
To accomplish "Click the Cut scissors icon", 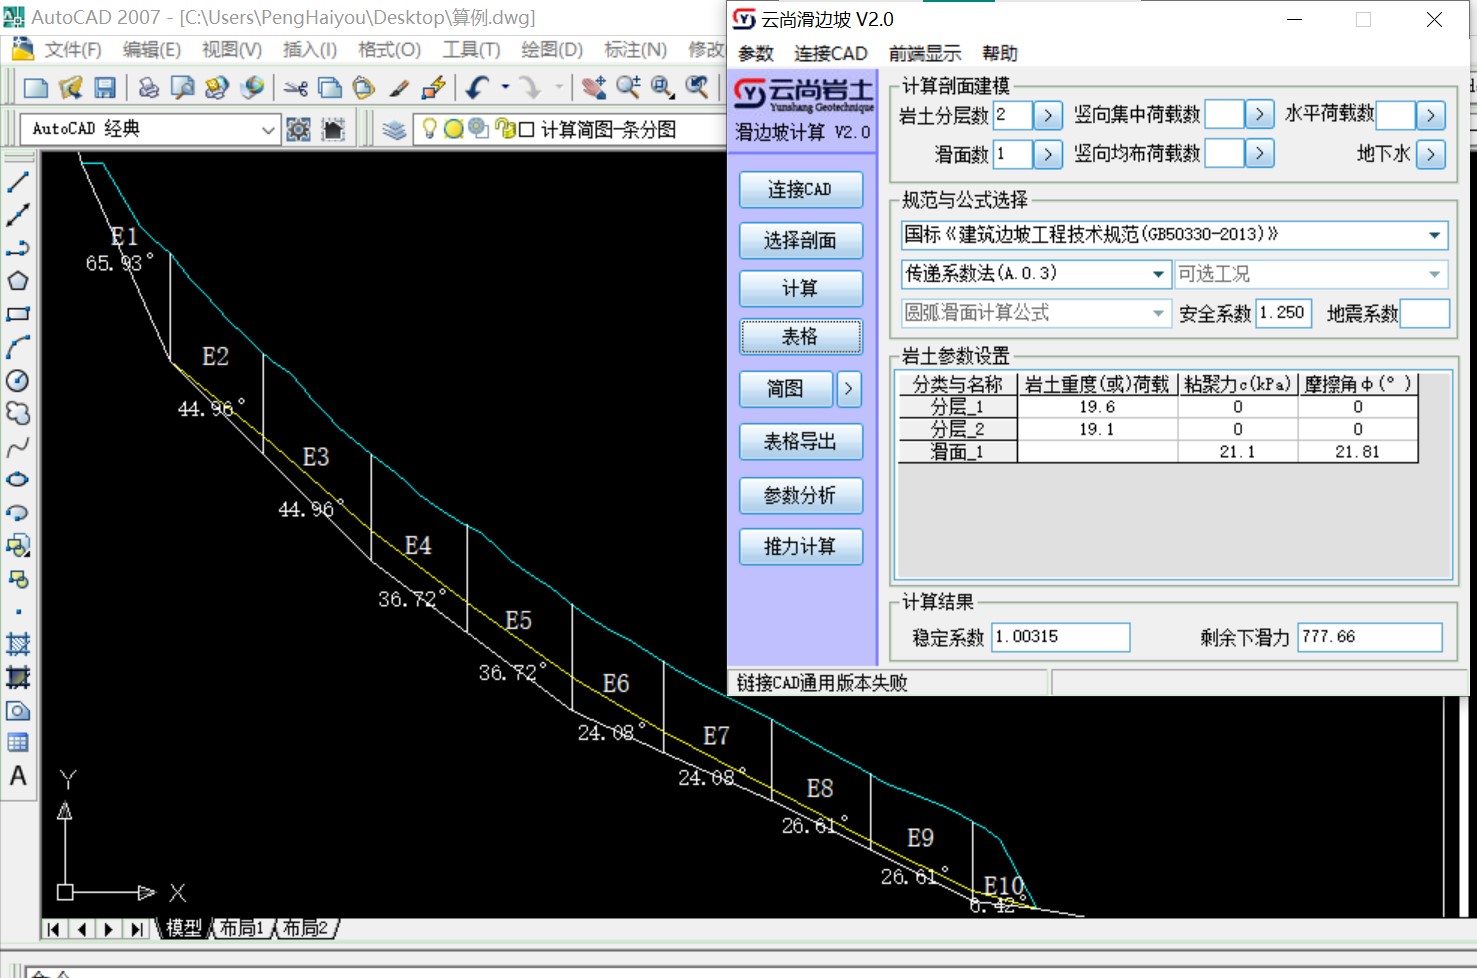I will [295, 88].
